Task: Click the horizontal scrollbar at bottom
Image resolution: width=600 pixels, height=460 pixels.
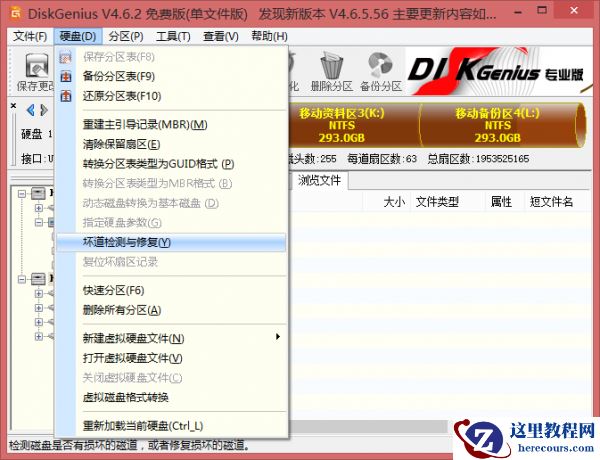Action: coord(367,426)
